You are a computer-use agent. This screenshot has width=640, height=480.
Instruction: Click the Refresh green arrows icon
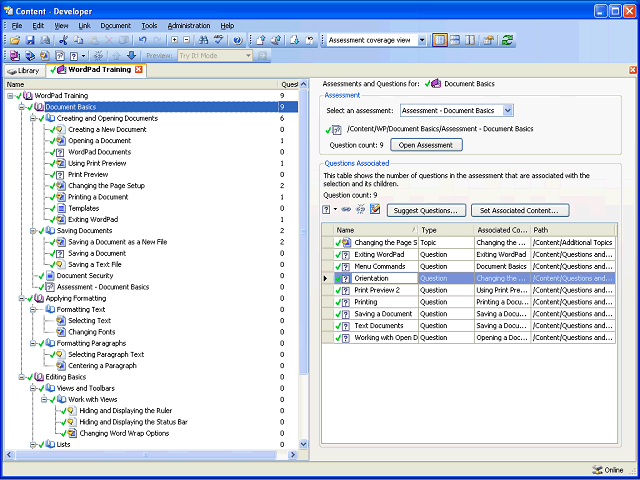(x=507, y=40)
